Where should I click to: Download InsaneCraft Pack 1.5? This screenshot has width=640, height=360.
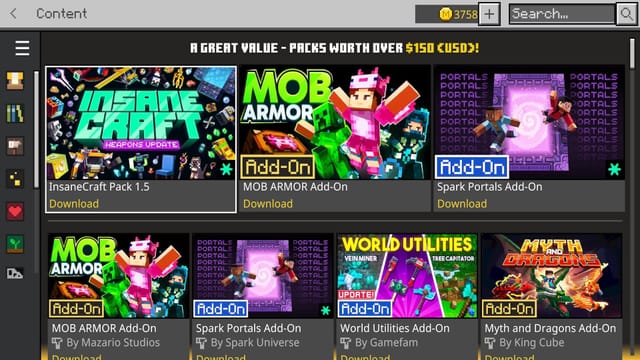tap(74, 204)
